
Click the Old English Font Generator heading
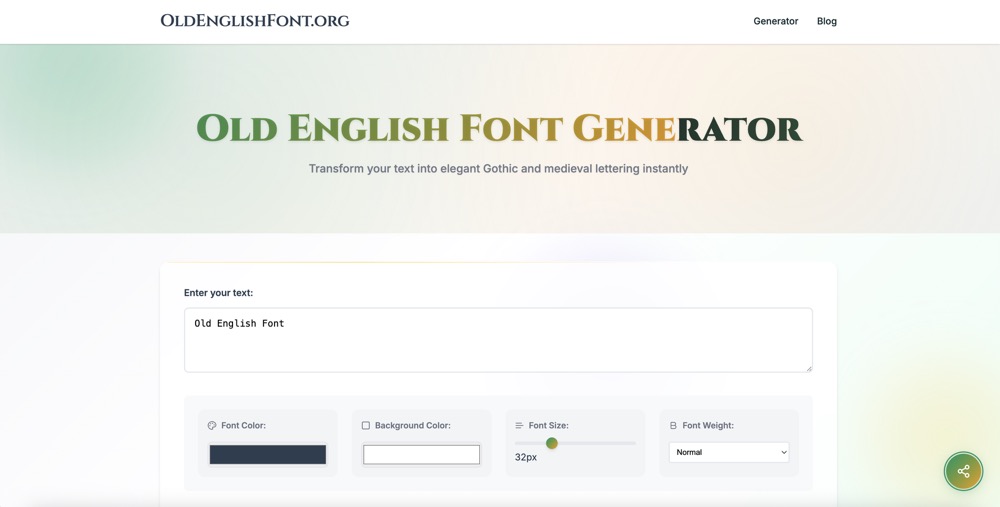coord(498,129)
